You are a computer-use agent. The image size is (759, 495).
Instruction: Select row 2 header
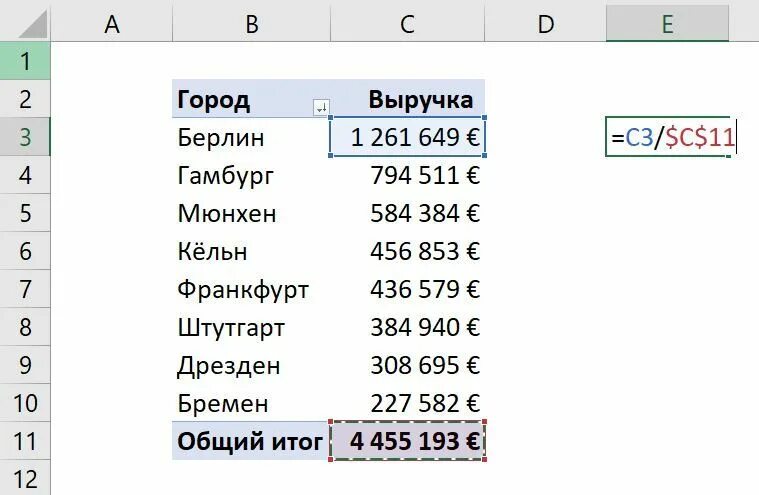tap(25, 99)
